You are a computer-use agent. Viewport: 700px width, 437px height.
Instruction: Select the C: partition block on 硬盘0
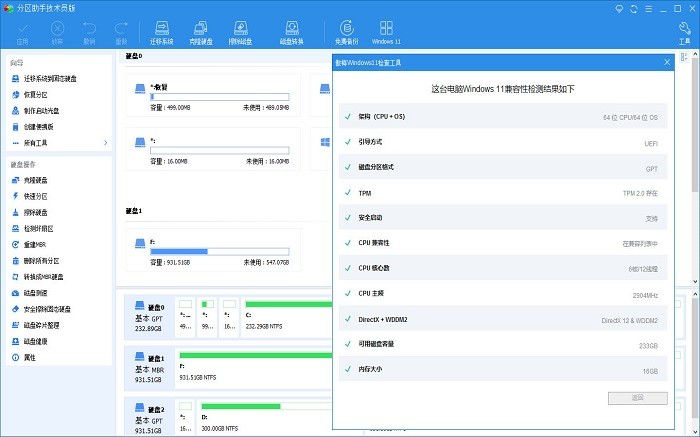click(288, 313)
